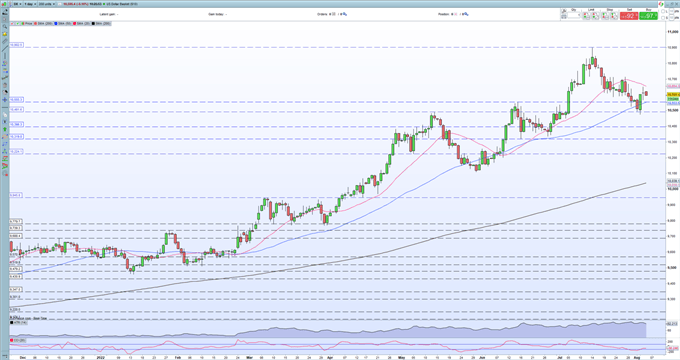680x360 pixels.
Task: Select the blue crosshair cursor tool
Action: pyautogui.click(x=5, y=100)
